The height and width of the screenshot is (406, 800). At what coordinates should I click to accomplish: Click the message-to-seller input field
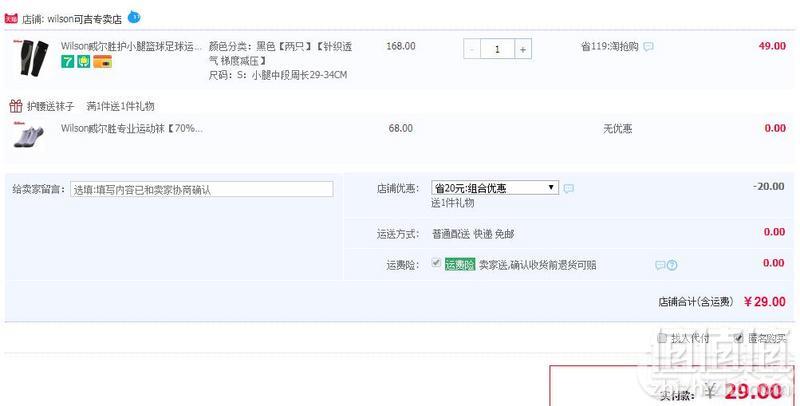202,189
